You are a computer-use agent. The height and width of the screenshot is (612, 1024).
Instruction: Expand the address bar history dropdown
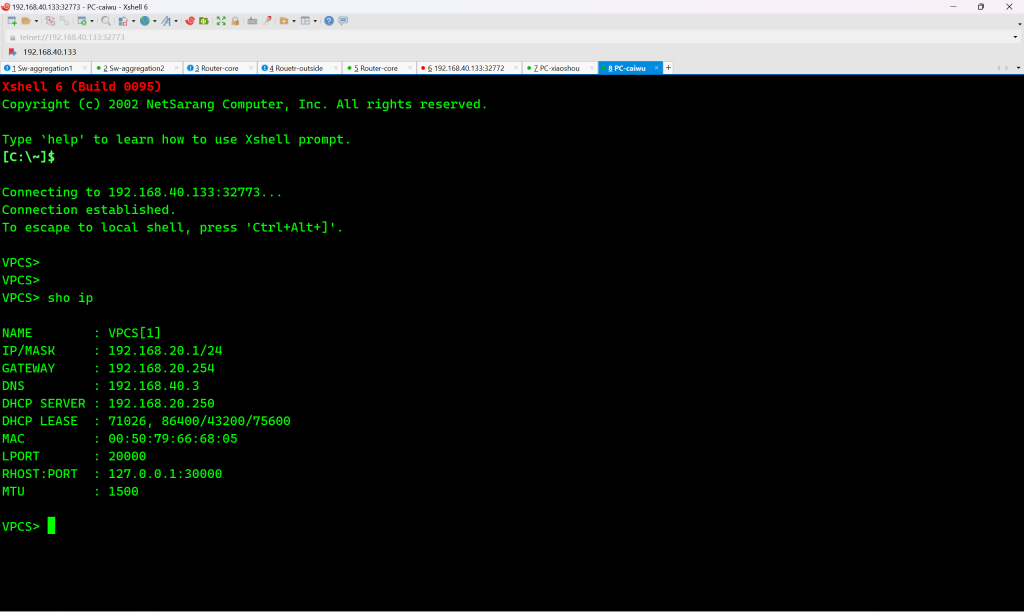(1015, 37)
